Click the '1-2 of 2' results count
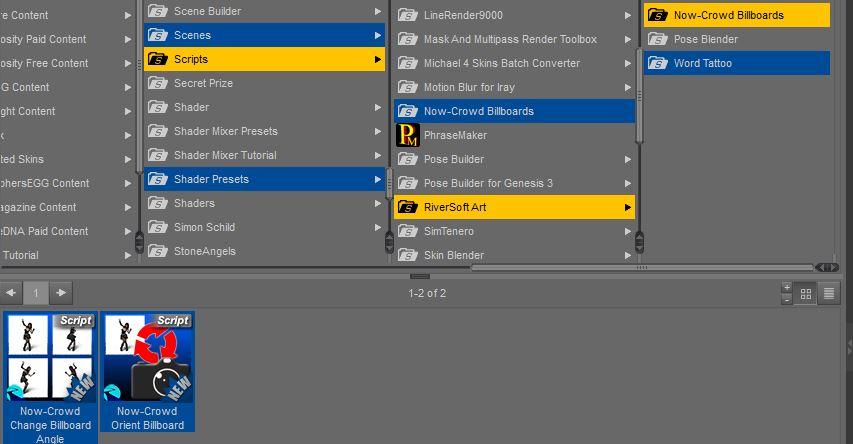The height and width of the screenshot is (444, 853). point(427,293)
